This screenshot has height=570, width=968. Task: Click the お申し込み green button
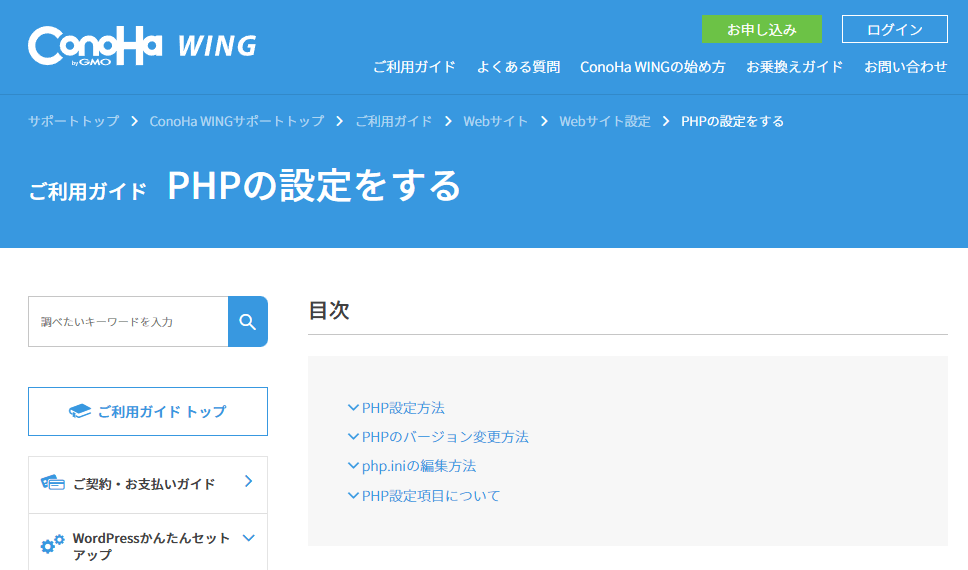click(x=761, y=29)
